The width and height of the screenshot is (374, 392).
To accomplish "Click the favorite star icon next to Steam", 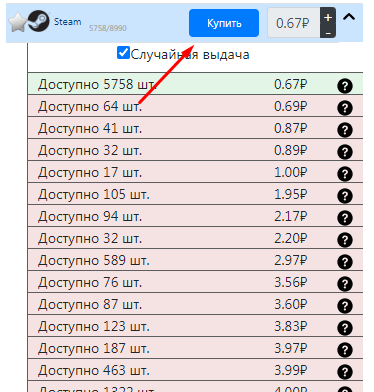I will coord(17,23).
